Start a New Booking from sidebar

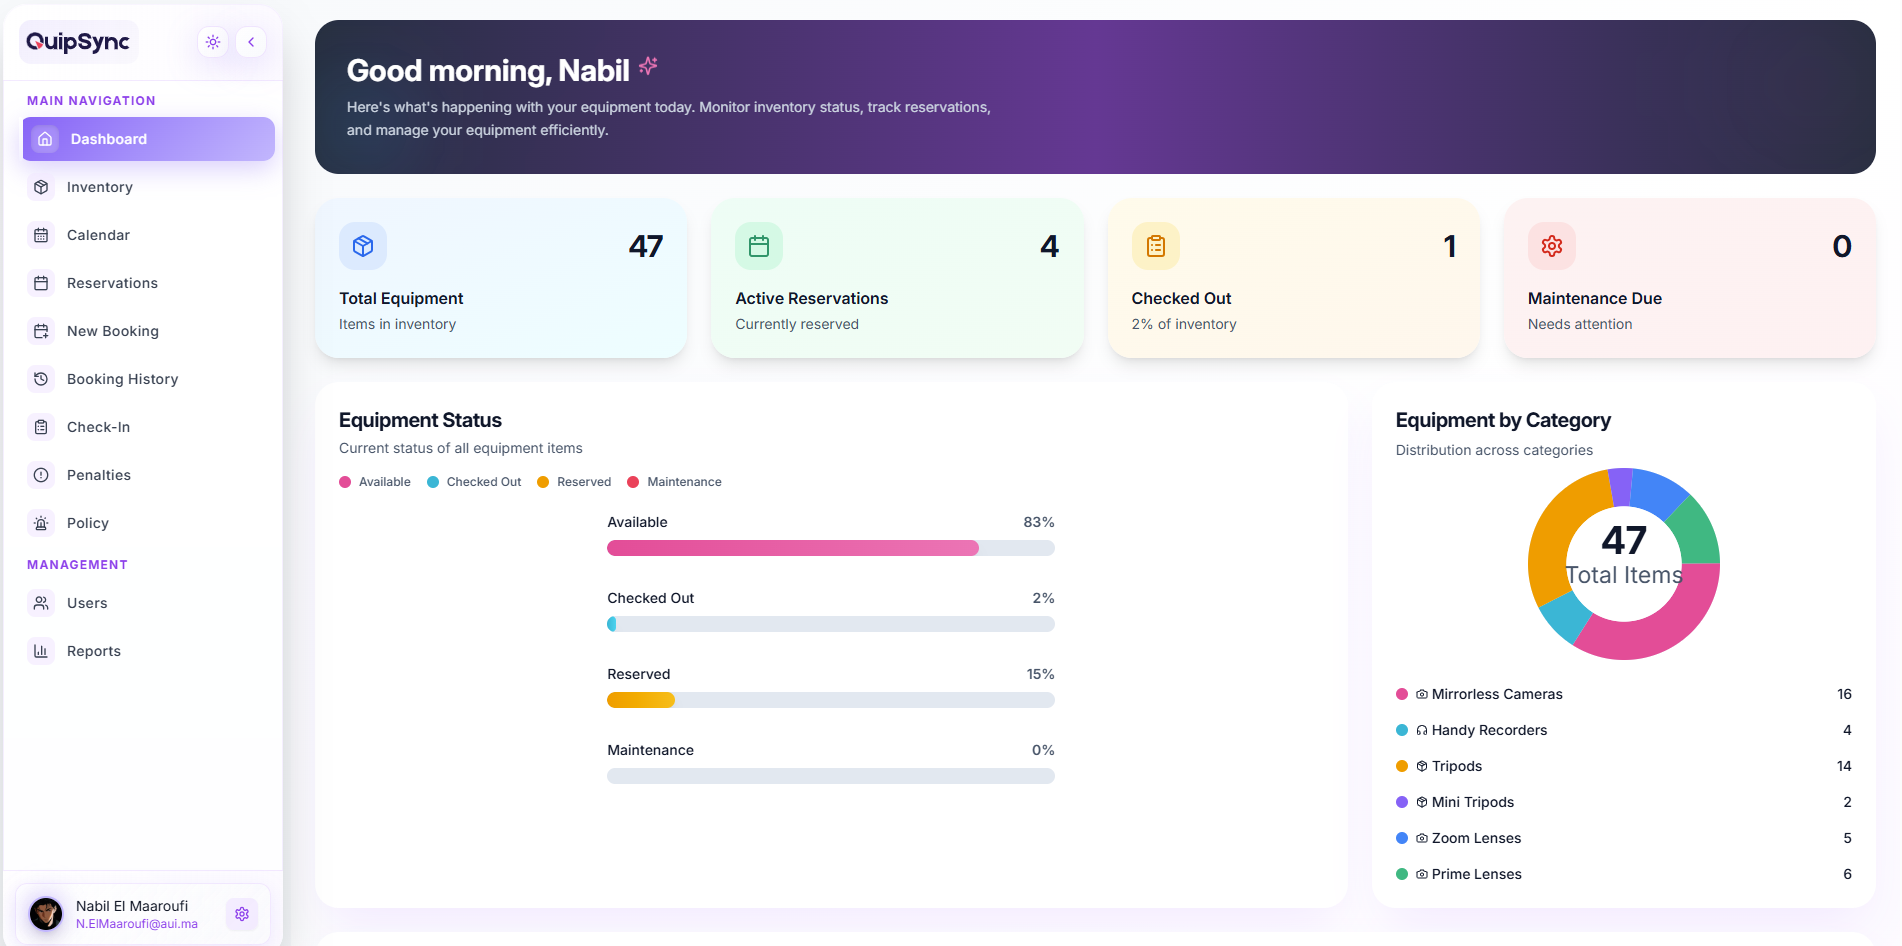point(112,331)
